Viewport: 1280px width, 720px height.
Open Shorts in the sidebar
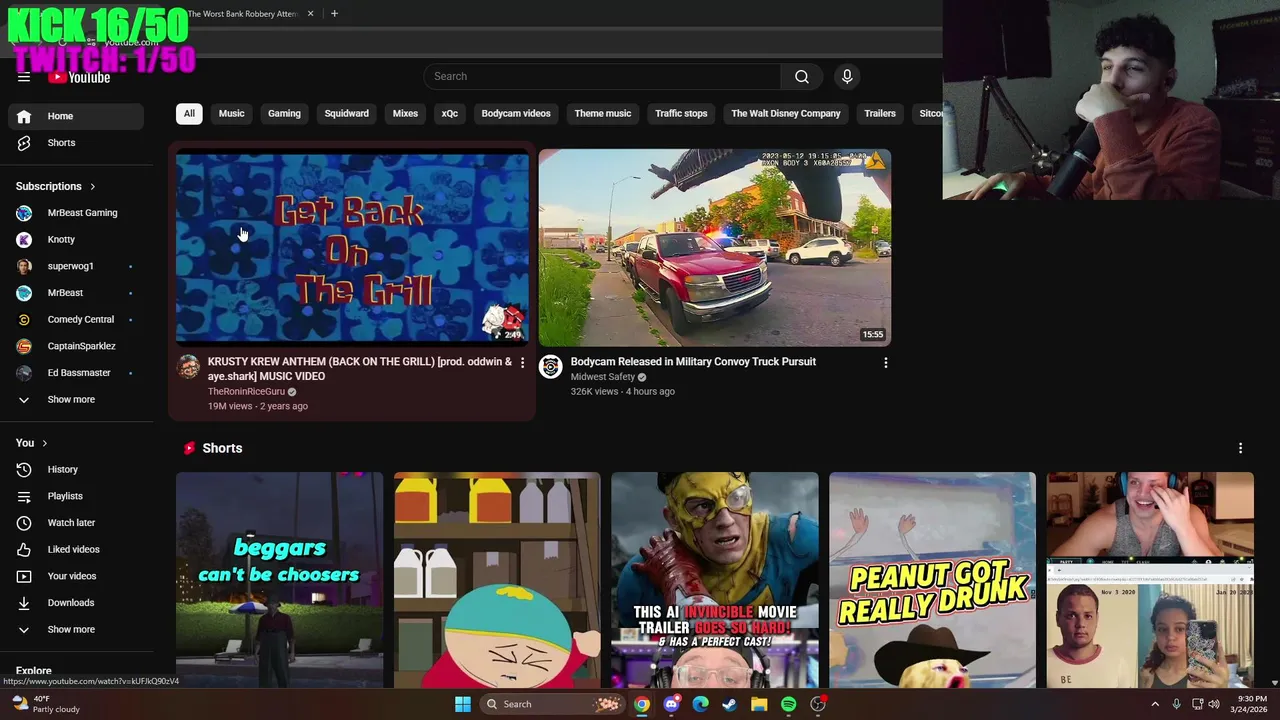[76, 143]
